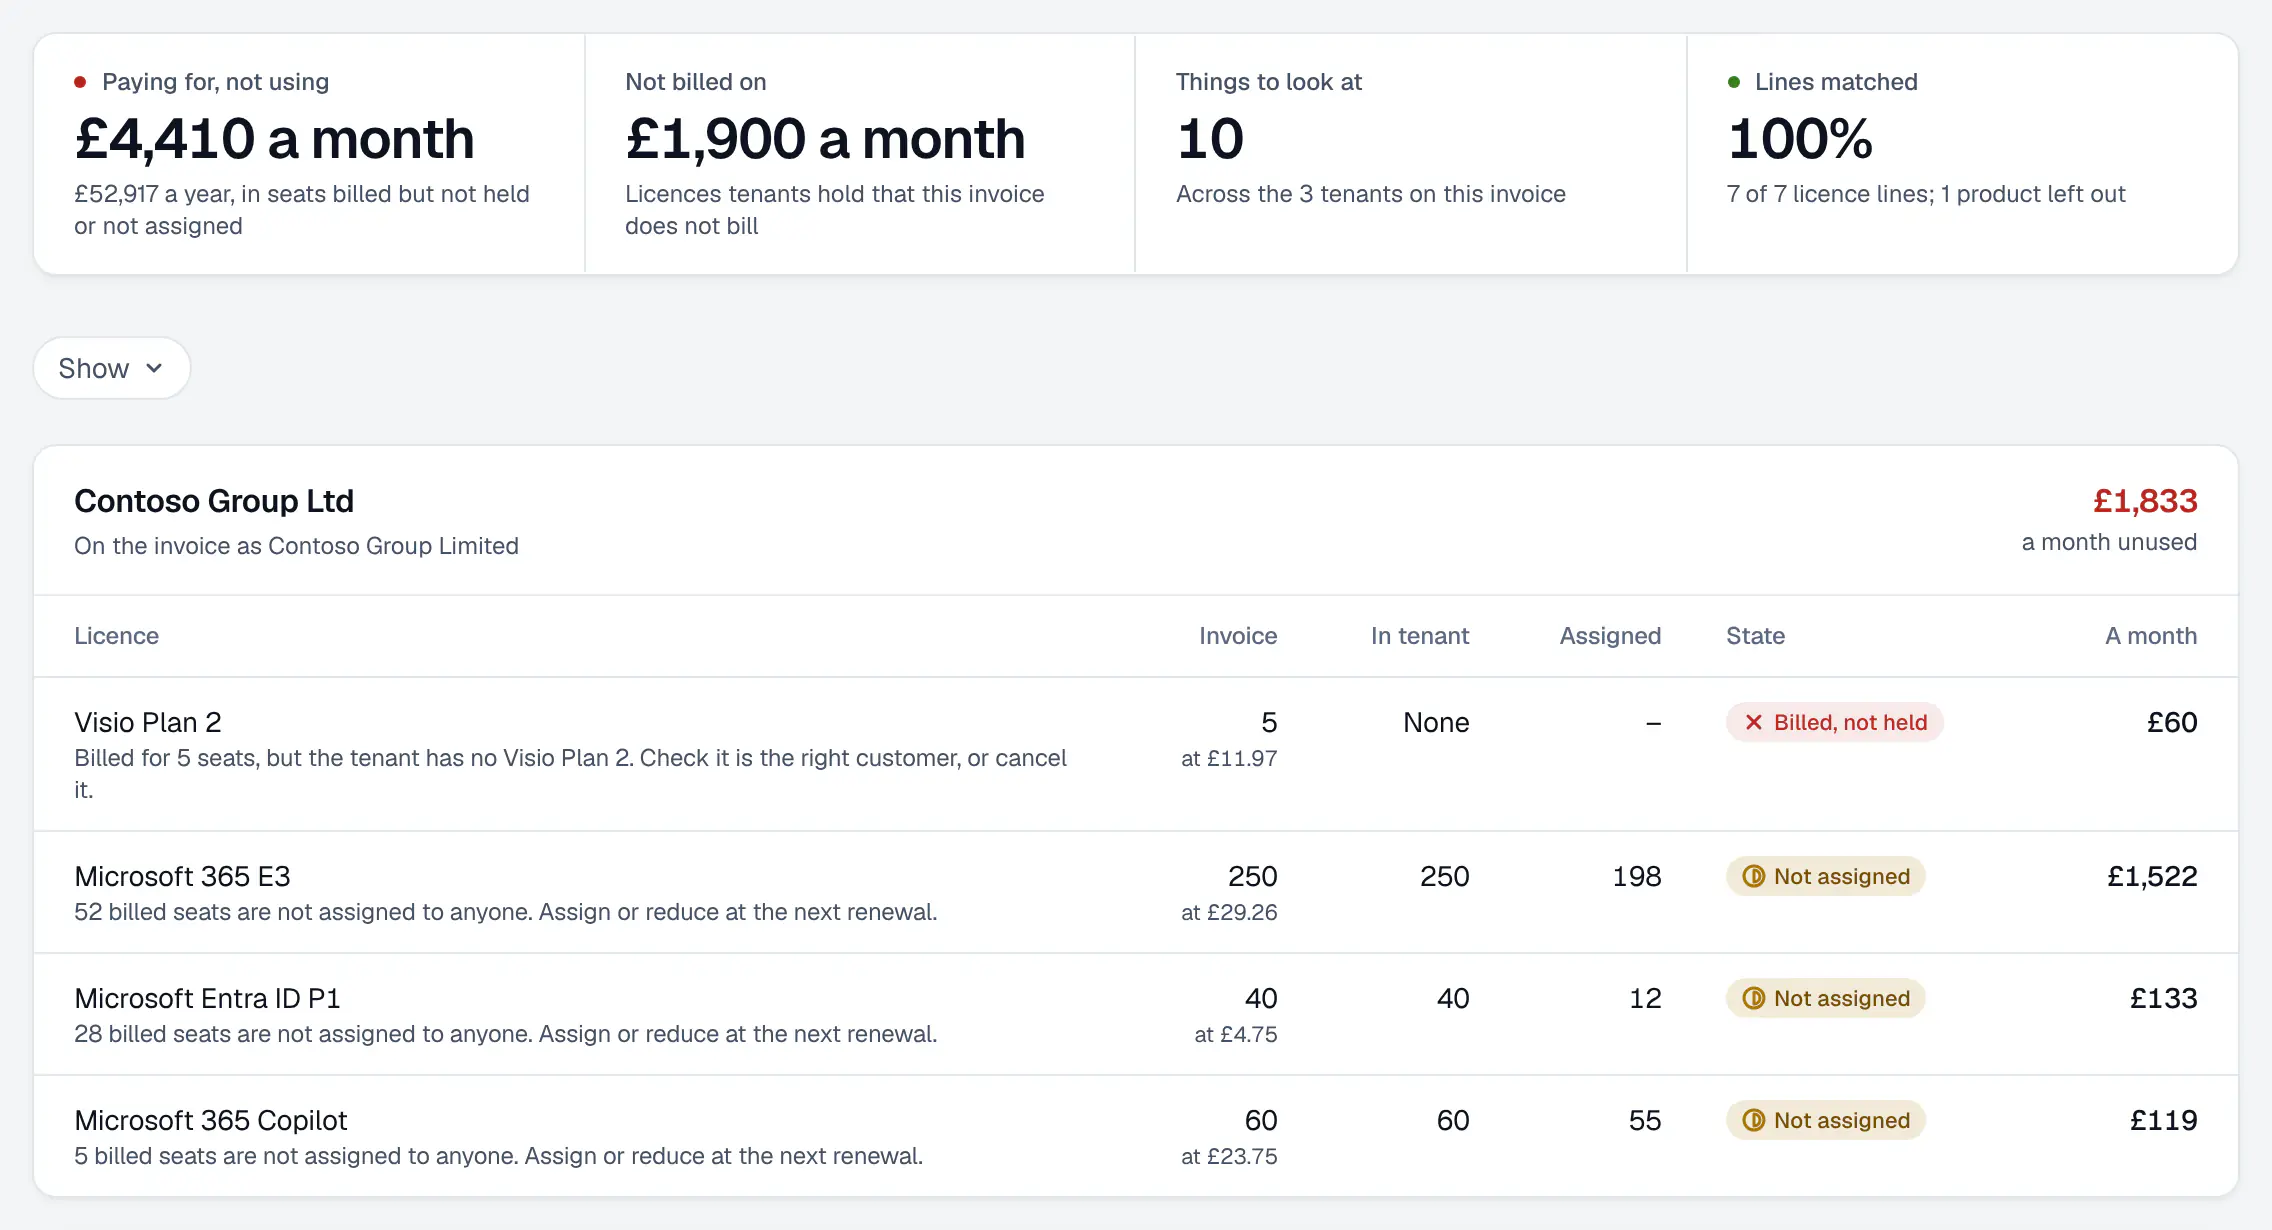Screen dimensions: 2272x1230
Task: Click the £1,522 monthly cost for Microsoft 365 E3
Action: [2152, 876]
